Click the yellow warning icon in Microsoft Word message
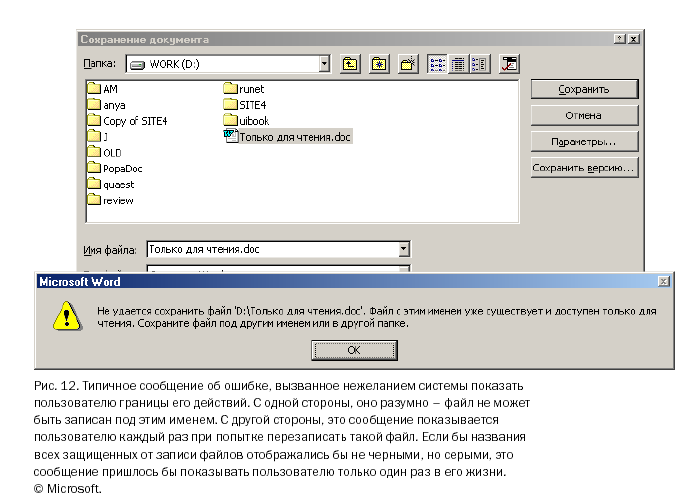This screenshot has height=502, width=688. pyautogui.click(x=67, y=316)
